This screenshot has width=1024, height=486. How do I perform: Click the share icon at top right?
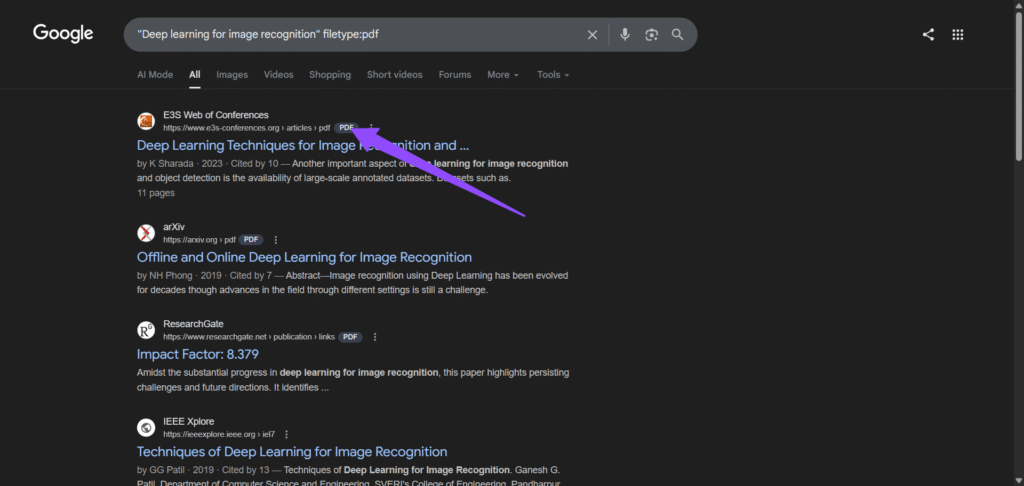tap(928, 35)
